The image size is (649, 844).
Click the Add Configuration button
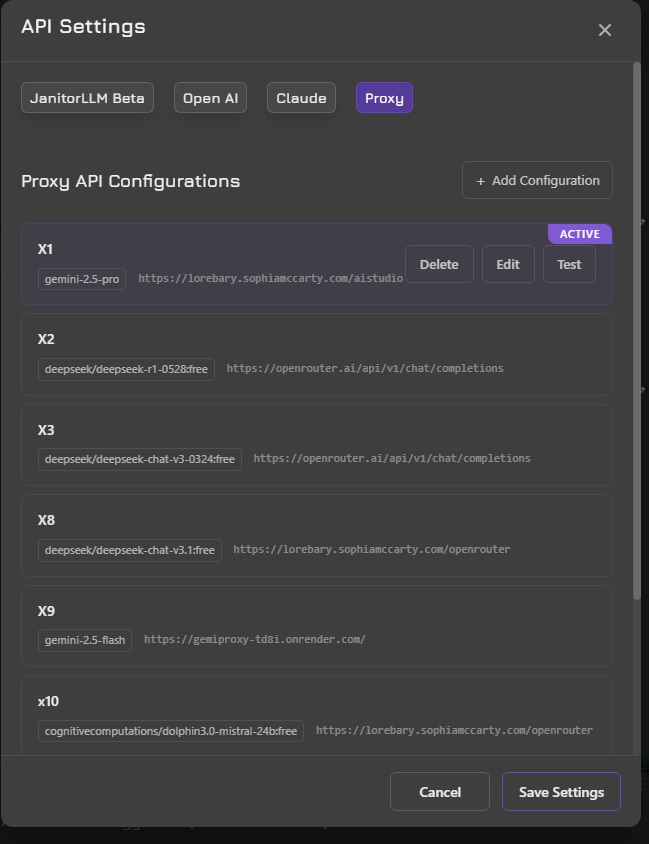(537, 181)
